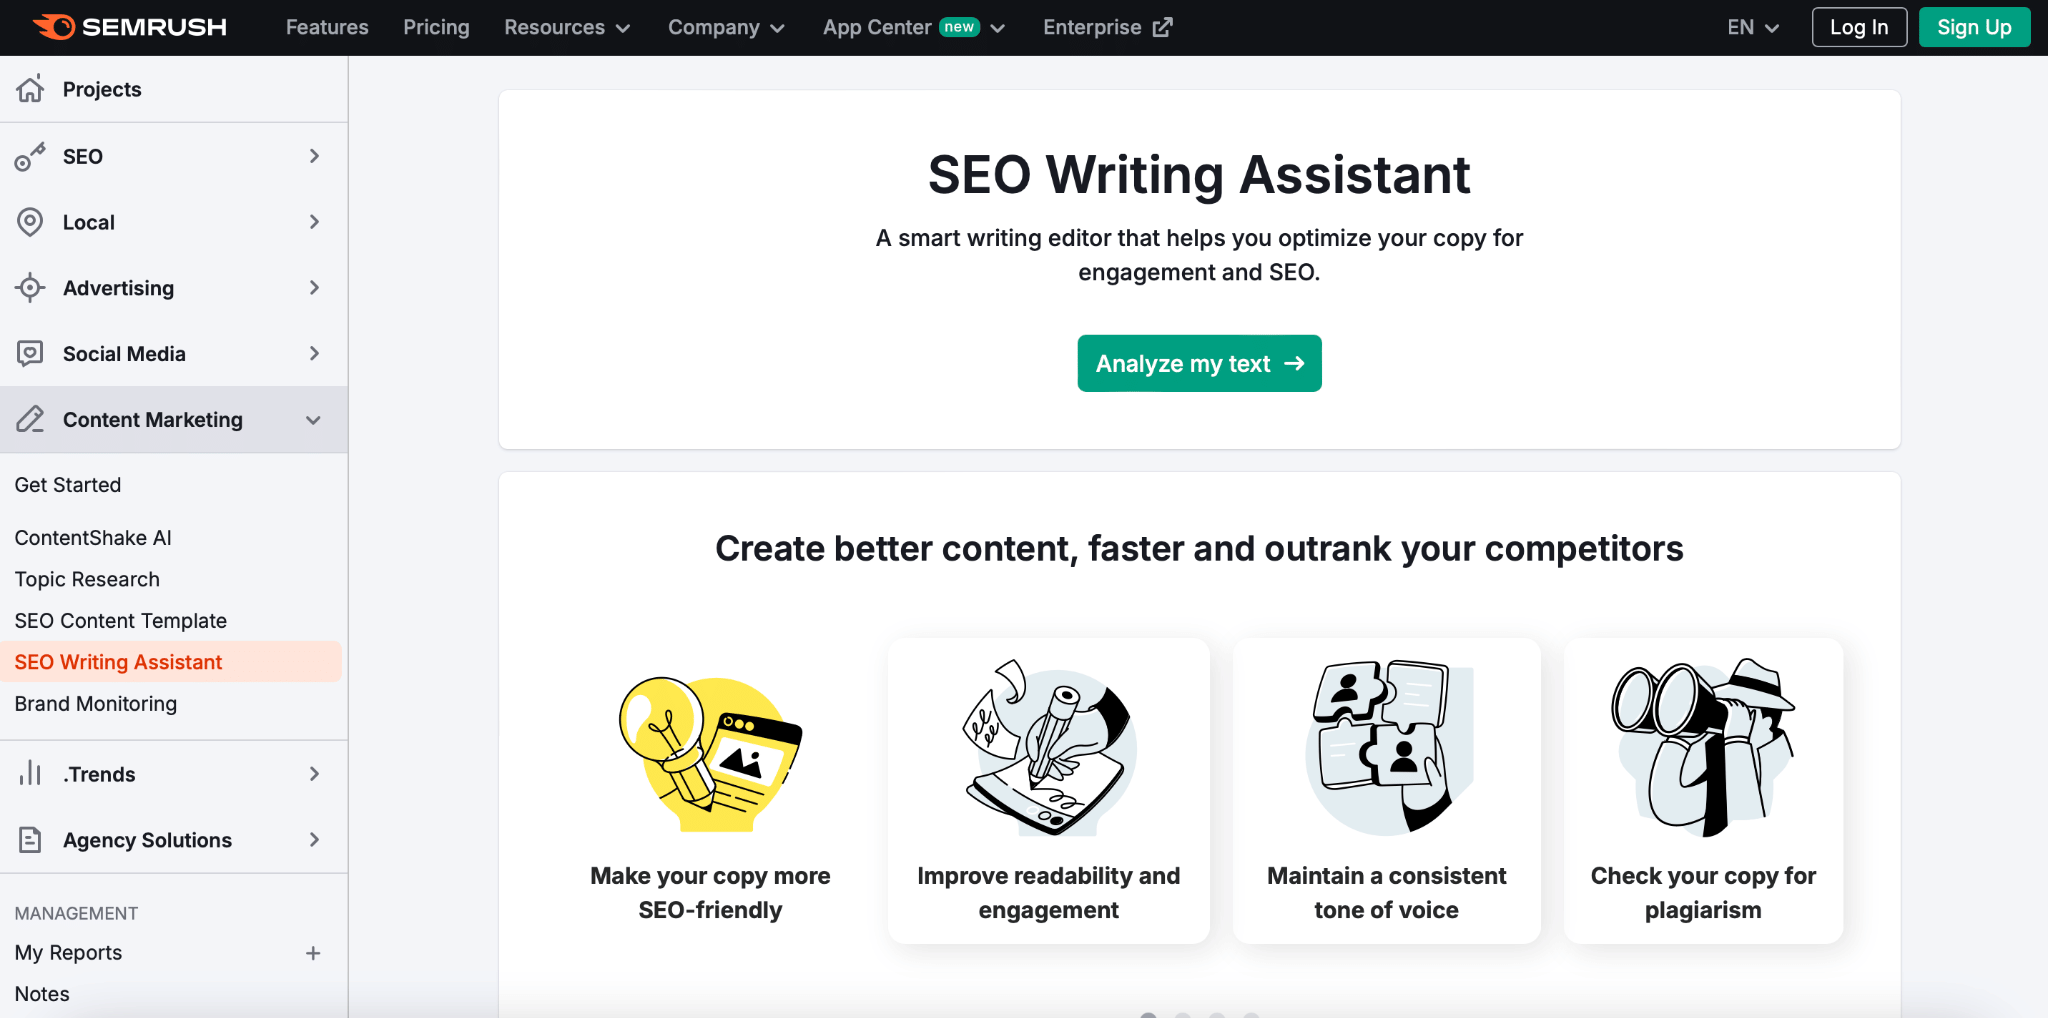Screen dimensions: 2048x1018
Task: Select the .Trends bar-chart icon
Action: [31, 773]
